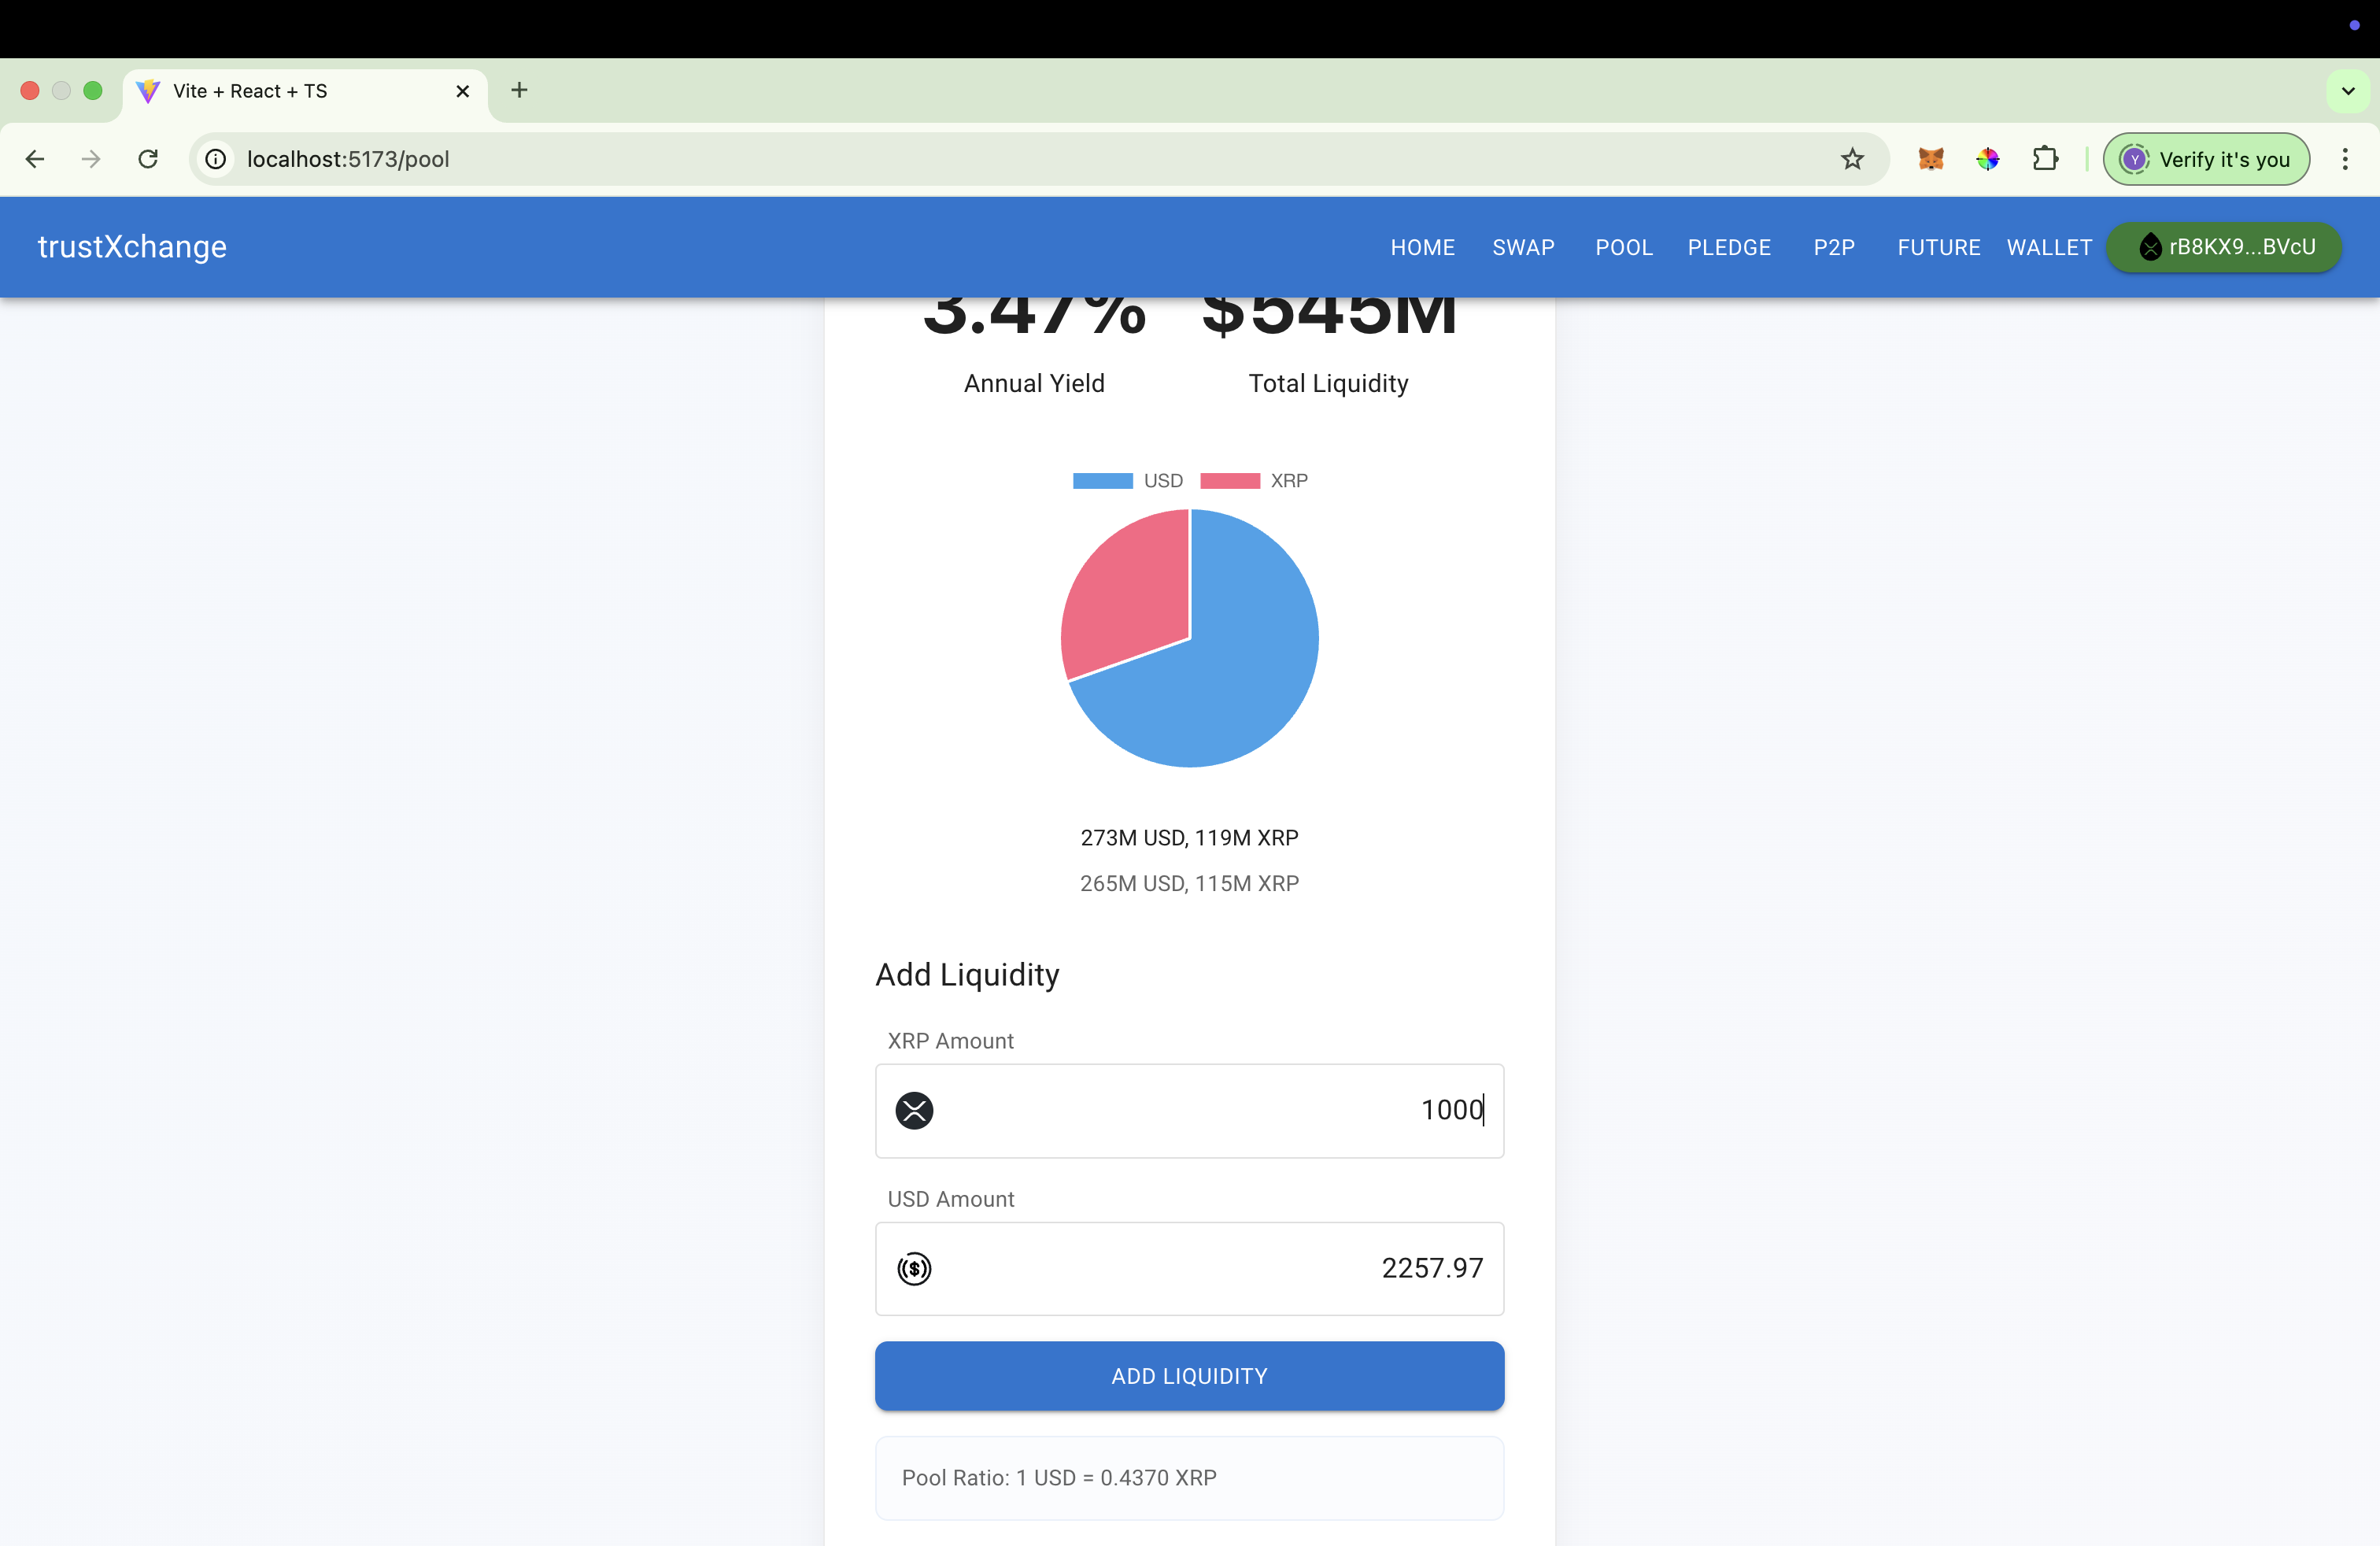The height and width of the screenshot is (1546, 2380).
Task: Open the MetaMask fox extension
Action: click(x=1930, y=159)
